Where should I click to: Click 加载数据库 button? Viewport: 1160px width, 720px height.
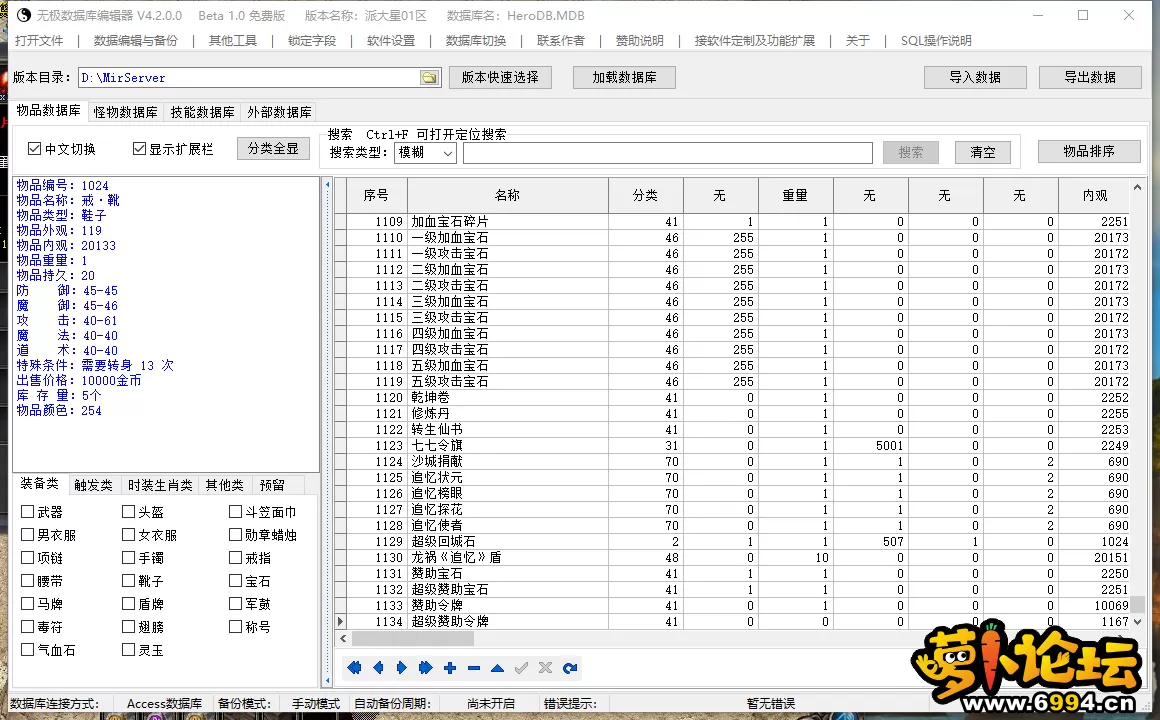pyautogui.click(x=624, y=77)
